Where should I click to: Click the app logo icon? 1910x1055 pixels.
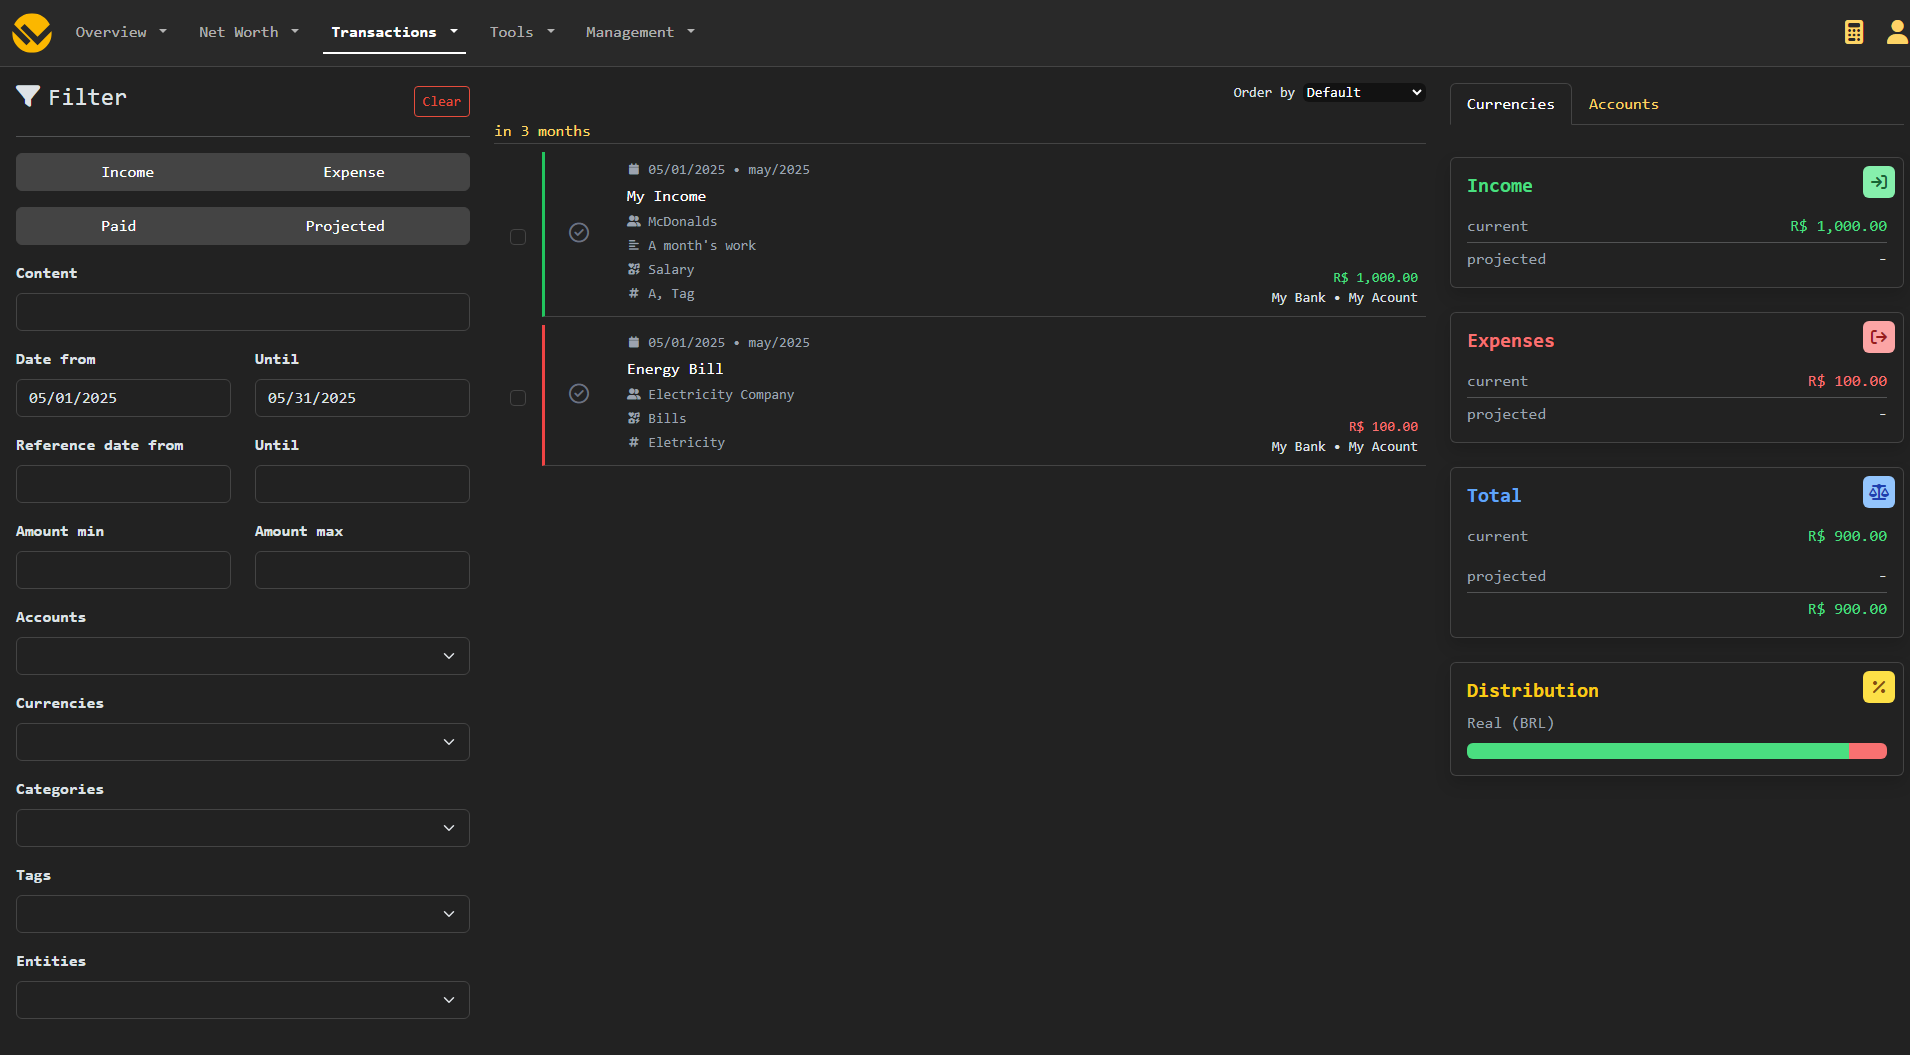tap(32, 32)
